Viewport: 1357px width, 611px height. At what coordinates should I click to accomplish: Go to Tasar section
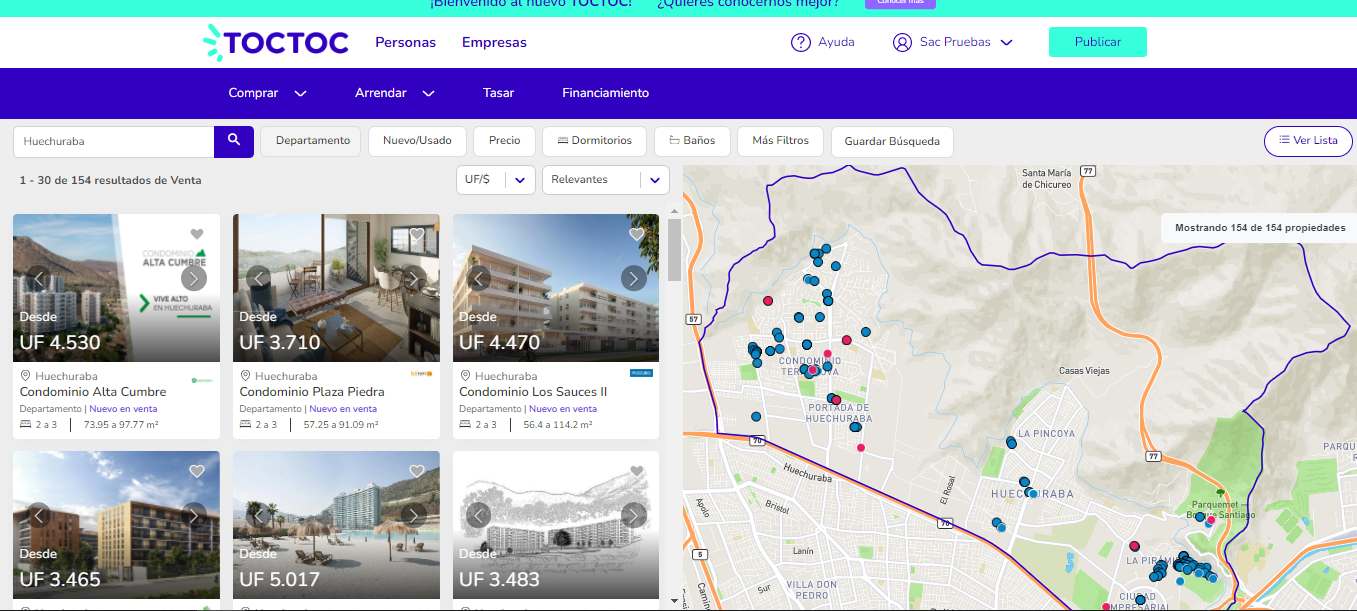pos(498,93)
